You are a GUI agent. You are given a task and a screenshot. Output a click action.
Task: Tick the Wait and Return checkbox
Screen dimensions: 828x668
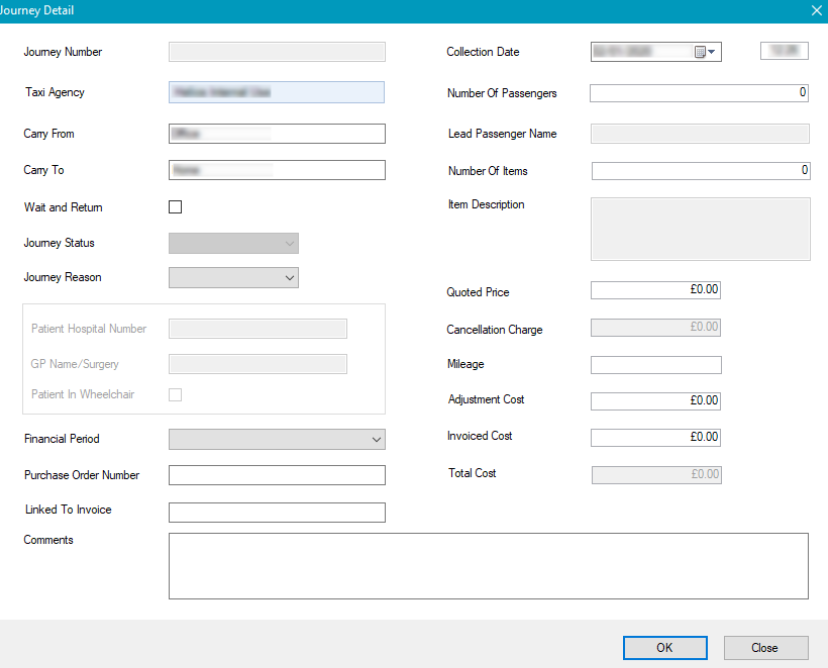point(176,208)
